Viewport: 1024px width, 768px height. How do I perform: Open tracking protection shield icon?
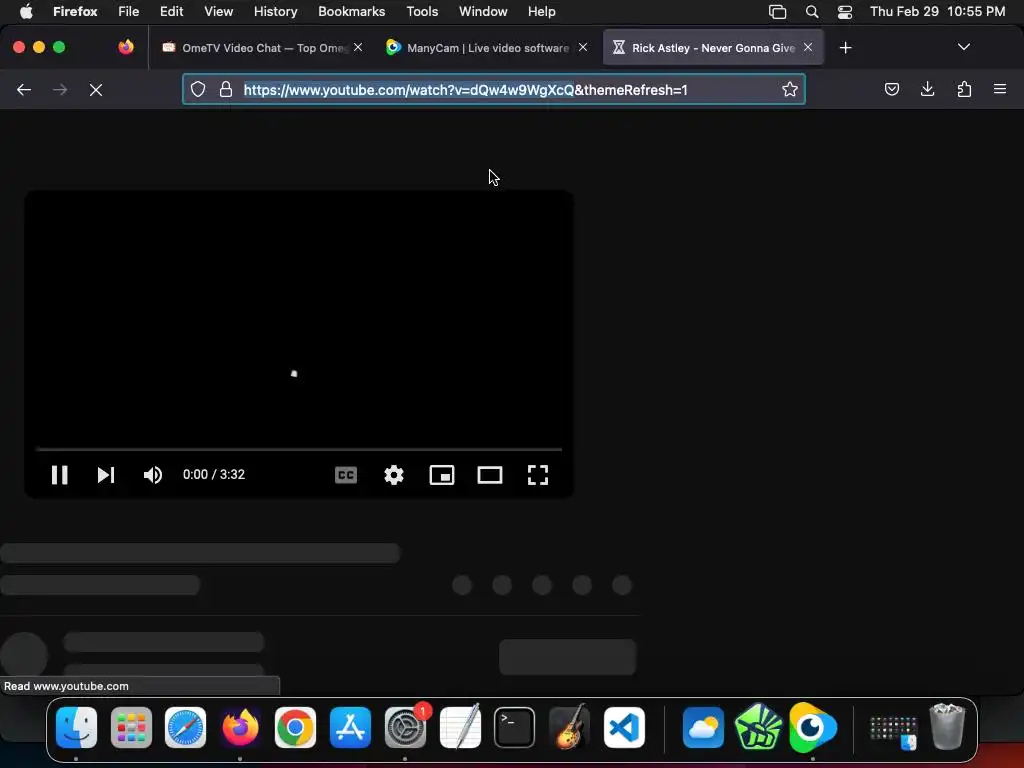click(198, 89)
